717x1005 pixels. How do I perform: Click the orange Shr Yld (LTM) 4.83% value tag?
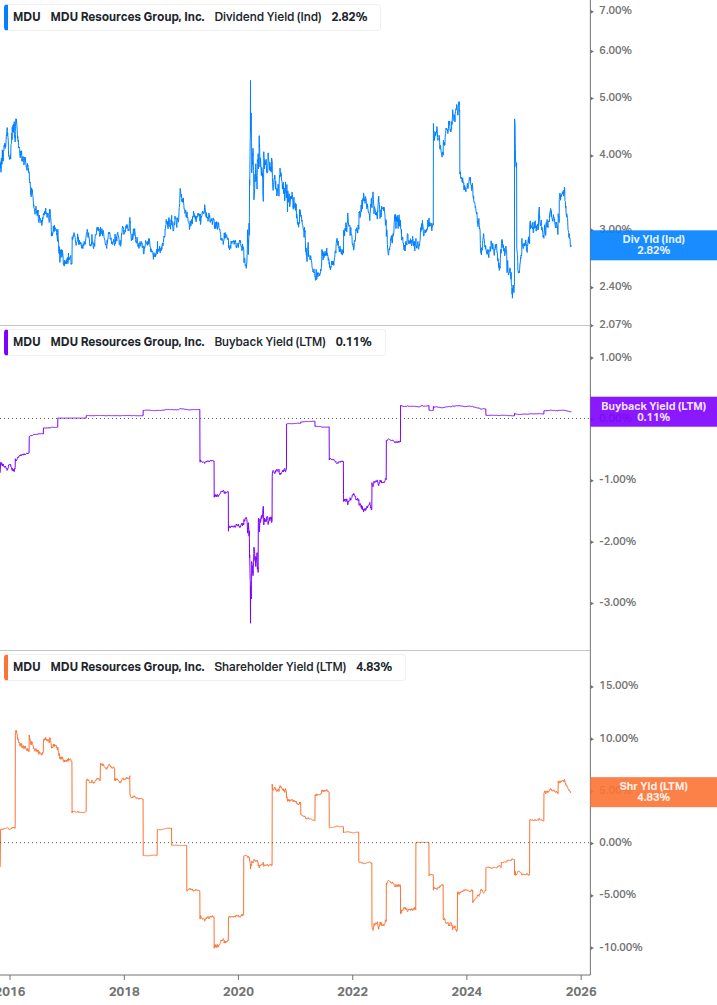pos(654,792)
